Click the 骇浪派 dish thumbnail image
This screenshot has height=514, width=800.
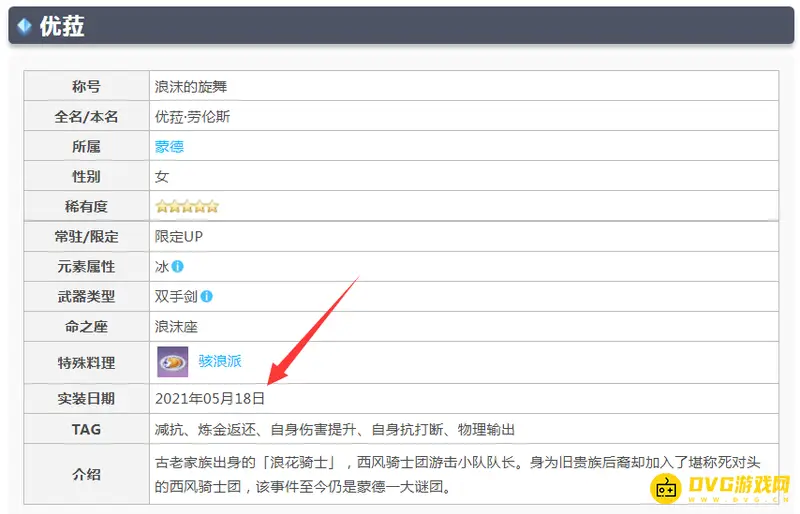172,361
